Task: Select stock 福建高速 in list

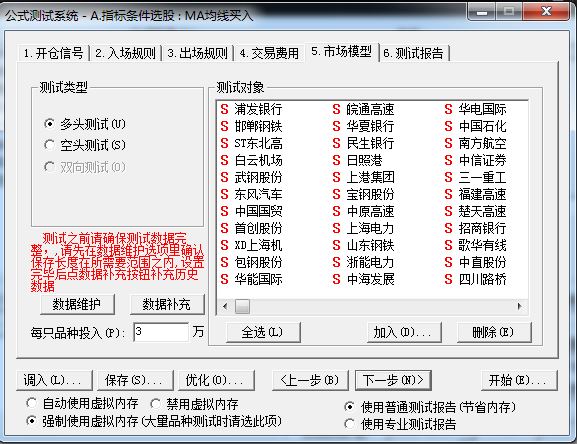Action: coord(482,194)
